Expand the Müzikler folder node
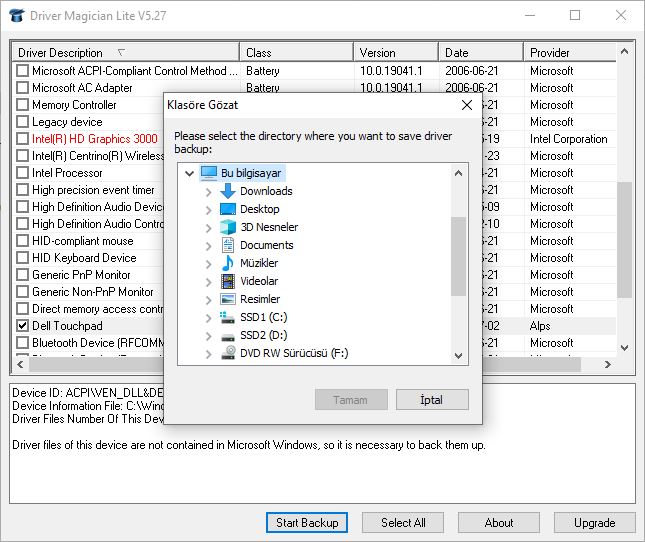The image size is (645, 542). [x=209, y=264]
